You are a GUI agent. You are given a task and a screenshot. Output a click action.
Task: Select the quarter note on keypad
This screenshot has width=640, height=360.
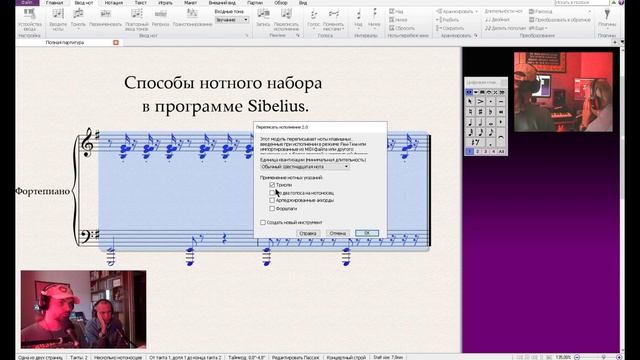(470, 122)
